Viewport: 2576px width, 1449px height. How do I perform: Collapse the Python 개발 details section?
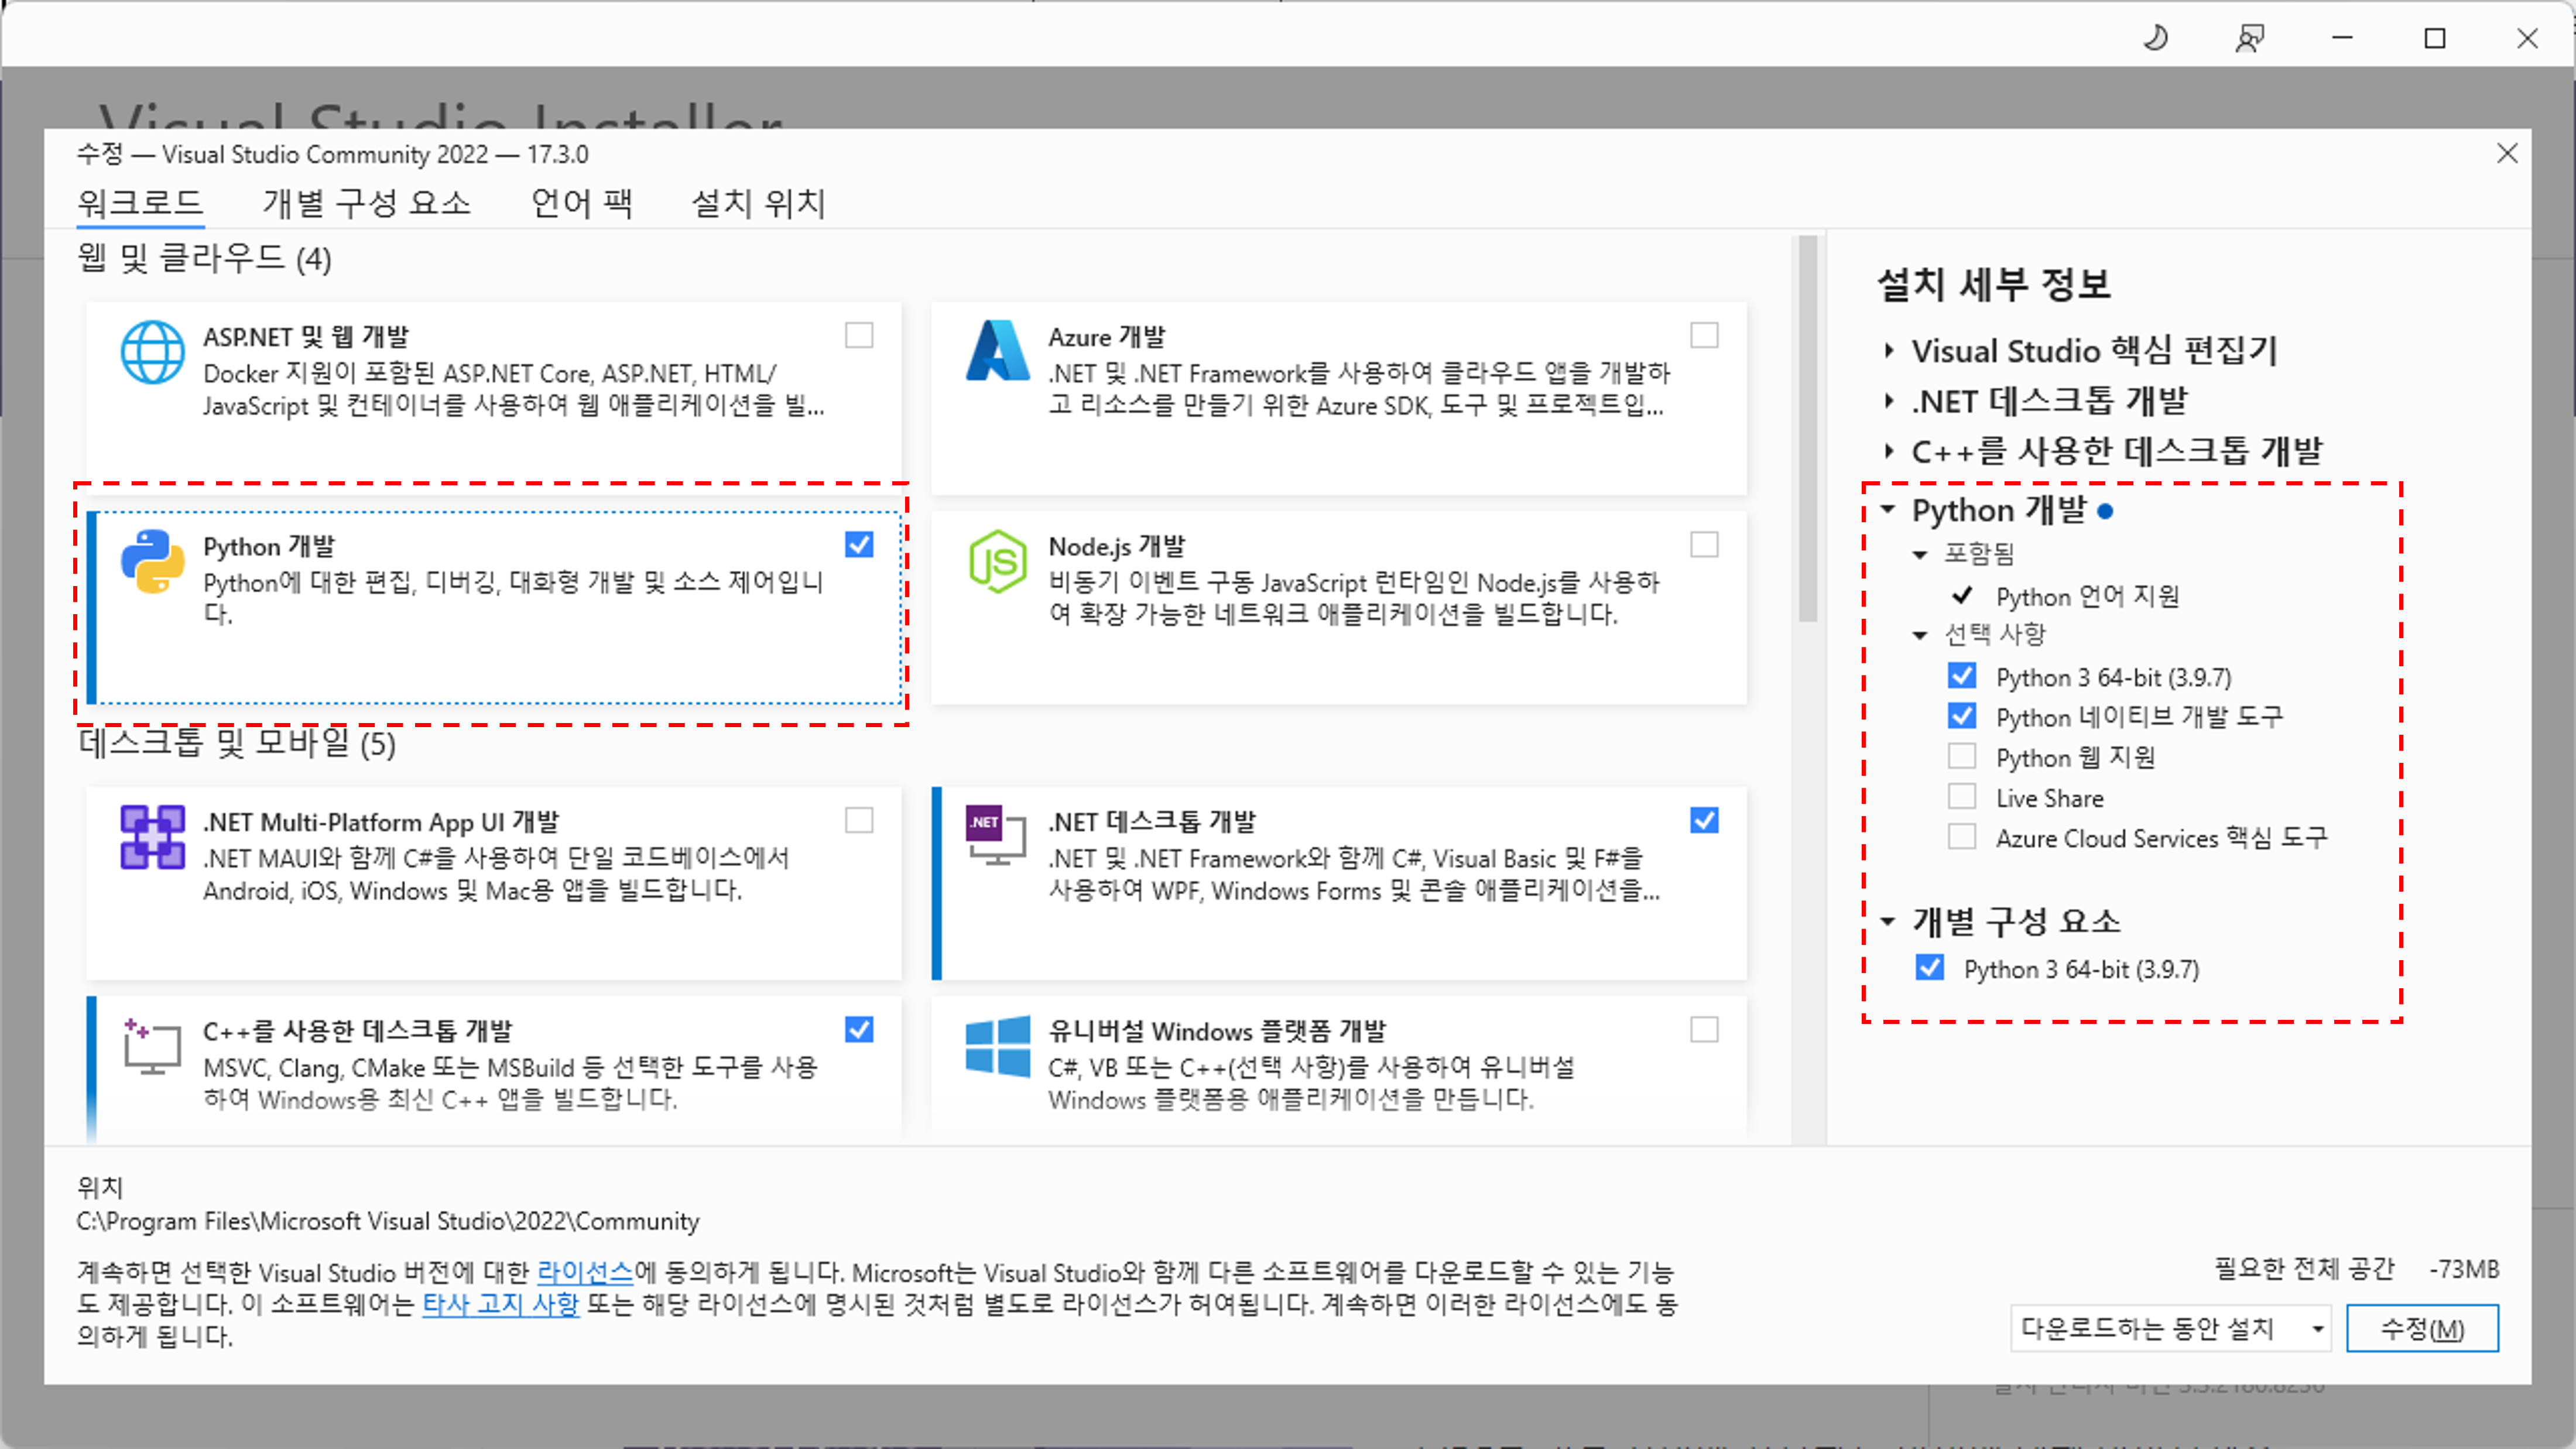1888,510
